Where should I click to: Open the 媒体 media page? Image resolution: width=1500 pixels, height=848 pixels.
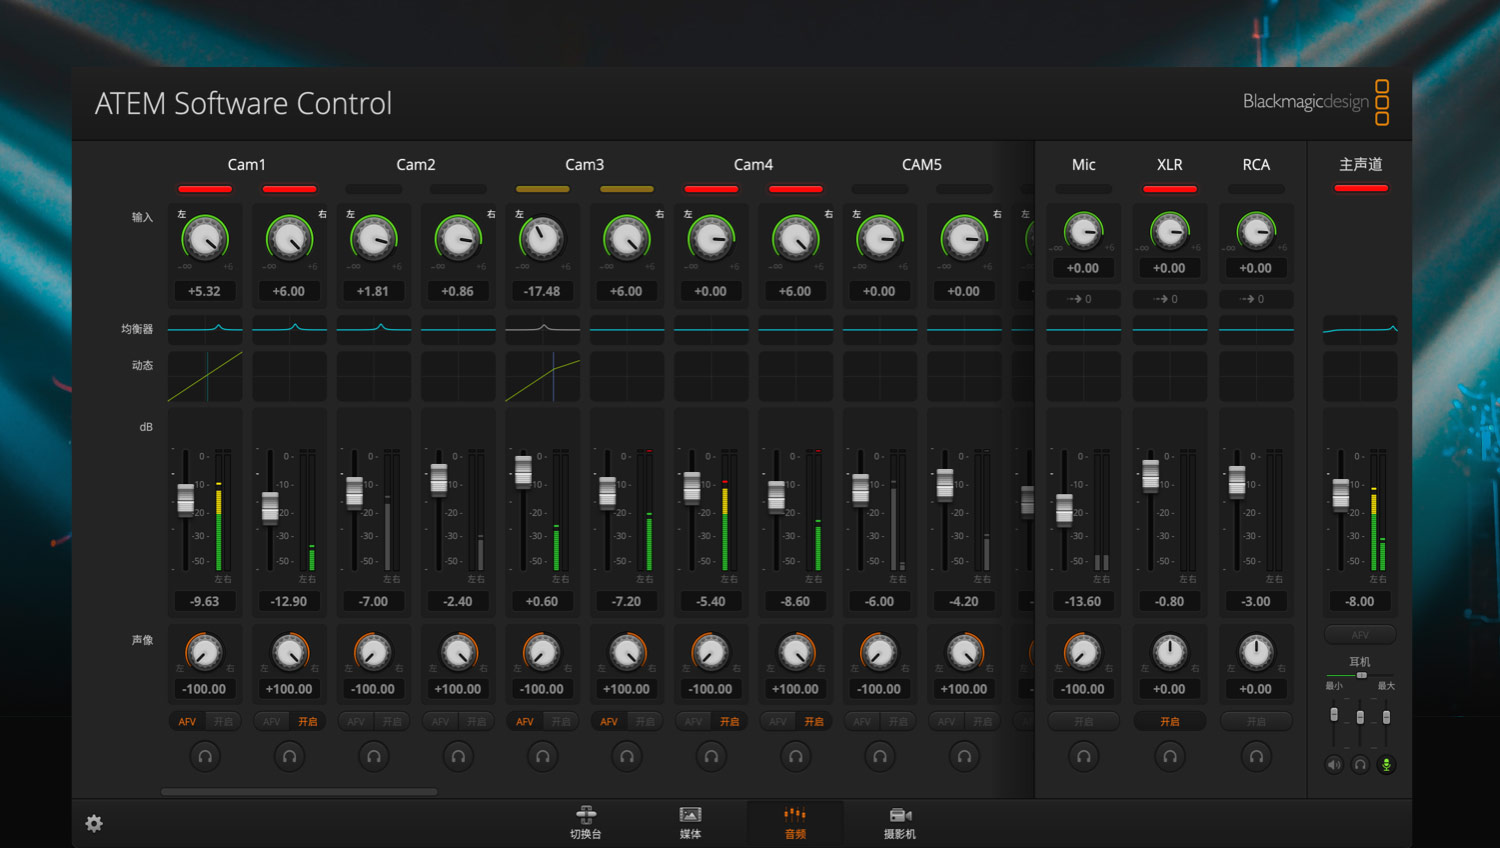[x=690, y=822]
